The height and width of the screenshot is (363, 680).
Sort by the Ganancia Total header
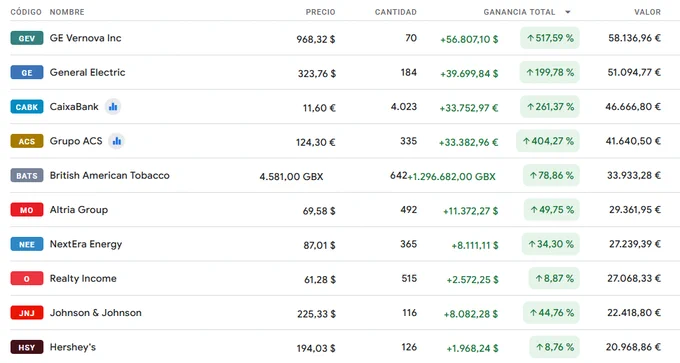(x=519, y=12)
